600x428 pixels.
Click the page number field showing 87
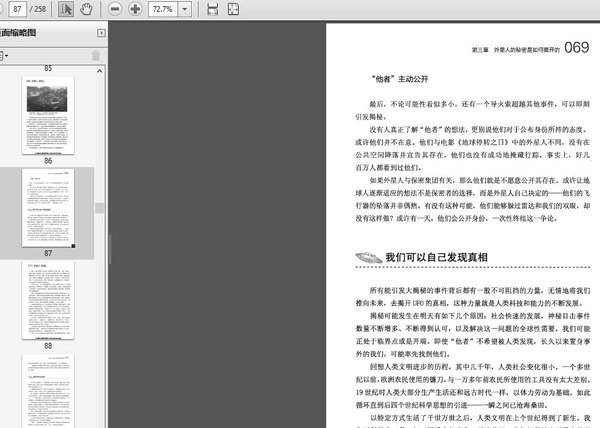tap(17, 9)
